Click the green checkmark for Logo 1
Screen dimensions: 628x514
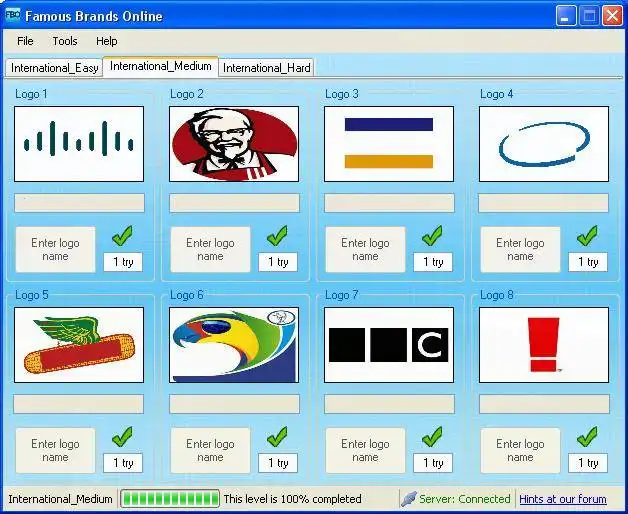(x=123, y=236)
